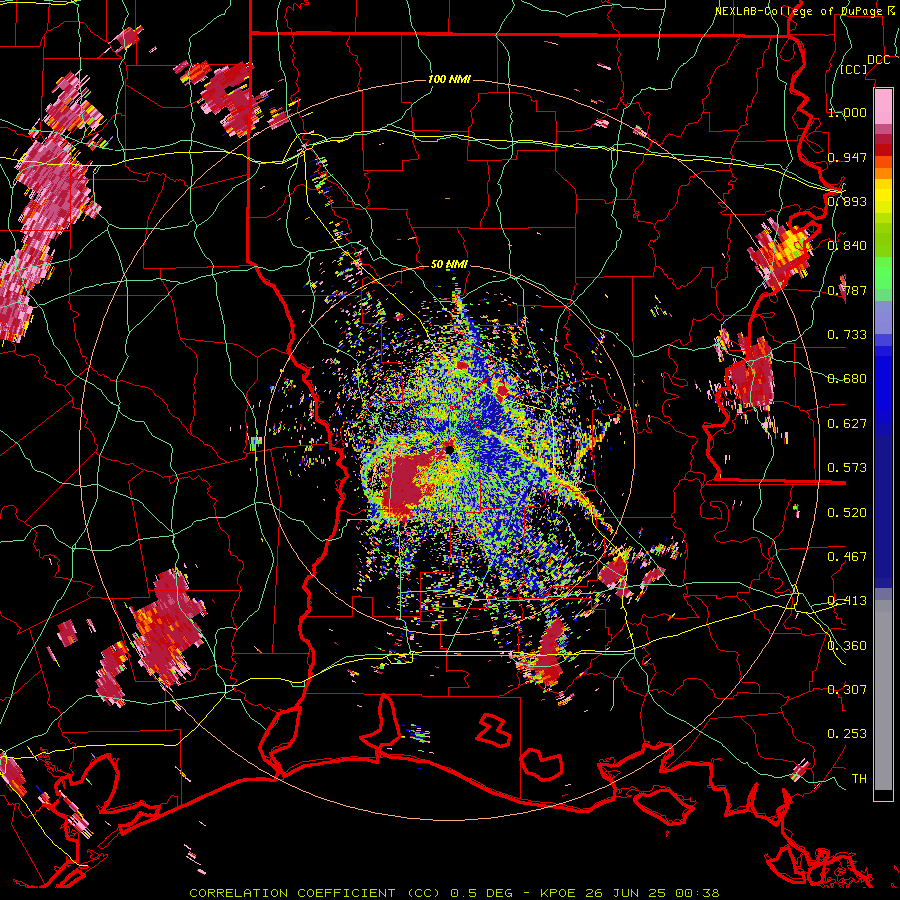Click the 0.520 scale value
900x900 pixels.
(847, 512)
